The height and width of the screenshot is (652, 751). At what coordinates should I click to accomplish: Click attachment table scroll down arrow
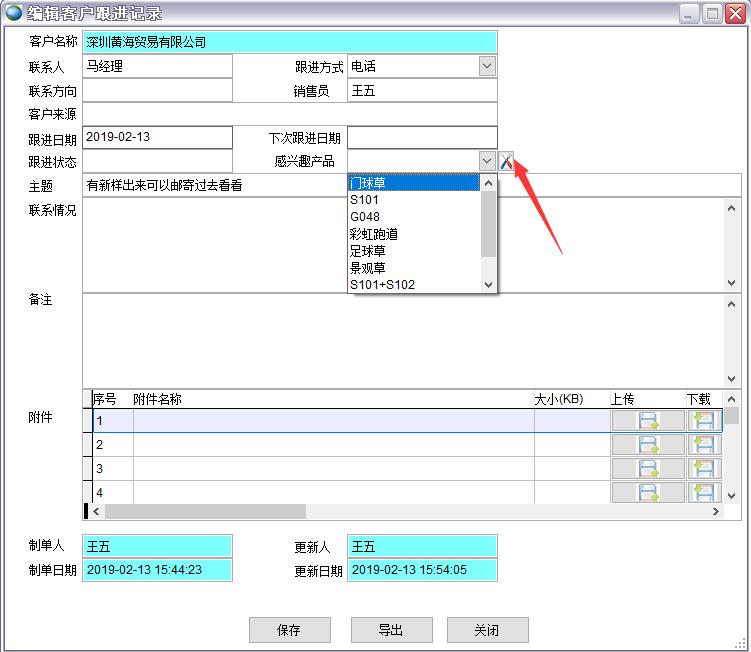pyautogui.click(x=731, y=495)
